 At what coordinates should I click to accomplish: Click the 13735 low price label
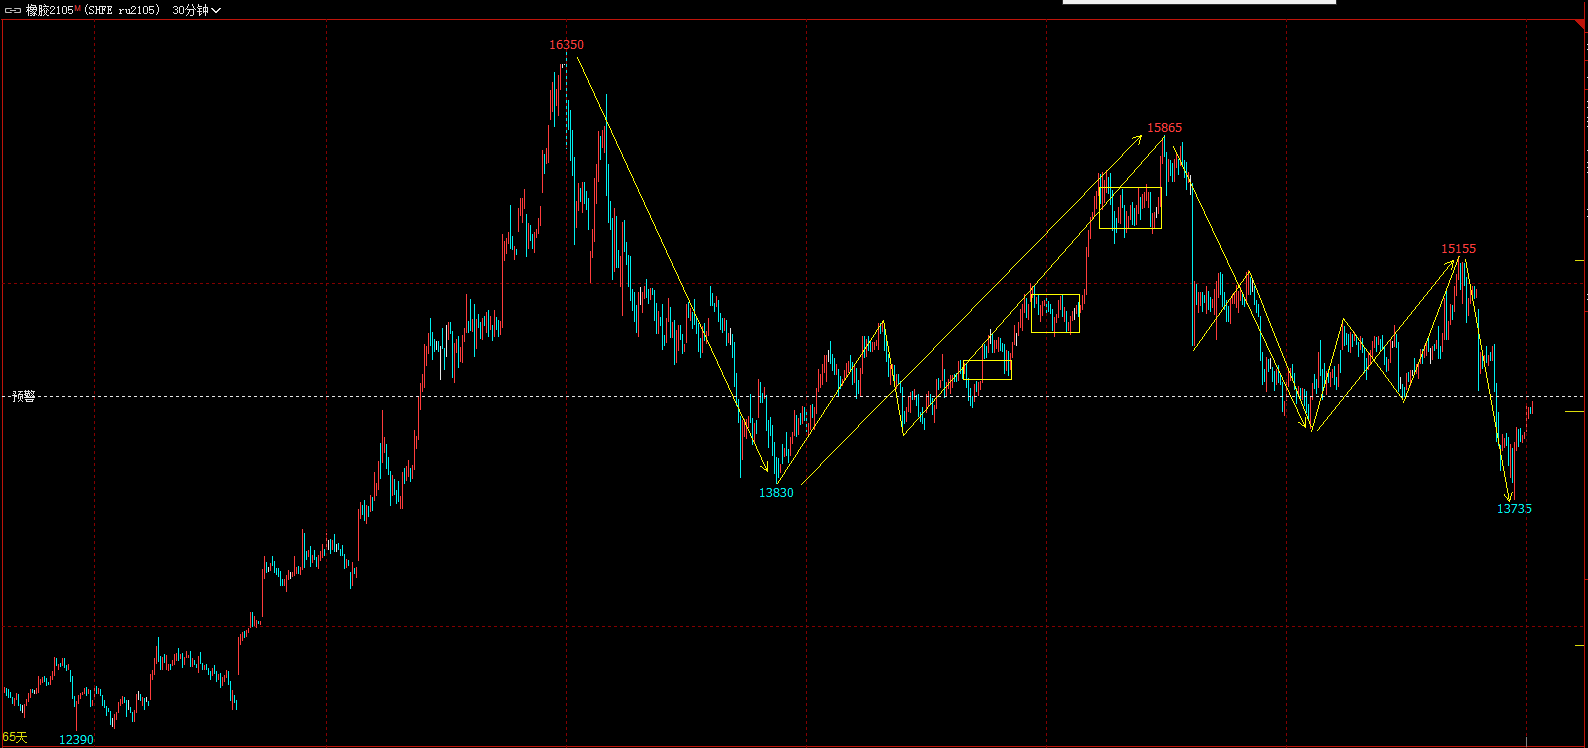coord(1514,509)
